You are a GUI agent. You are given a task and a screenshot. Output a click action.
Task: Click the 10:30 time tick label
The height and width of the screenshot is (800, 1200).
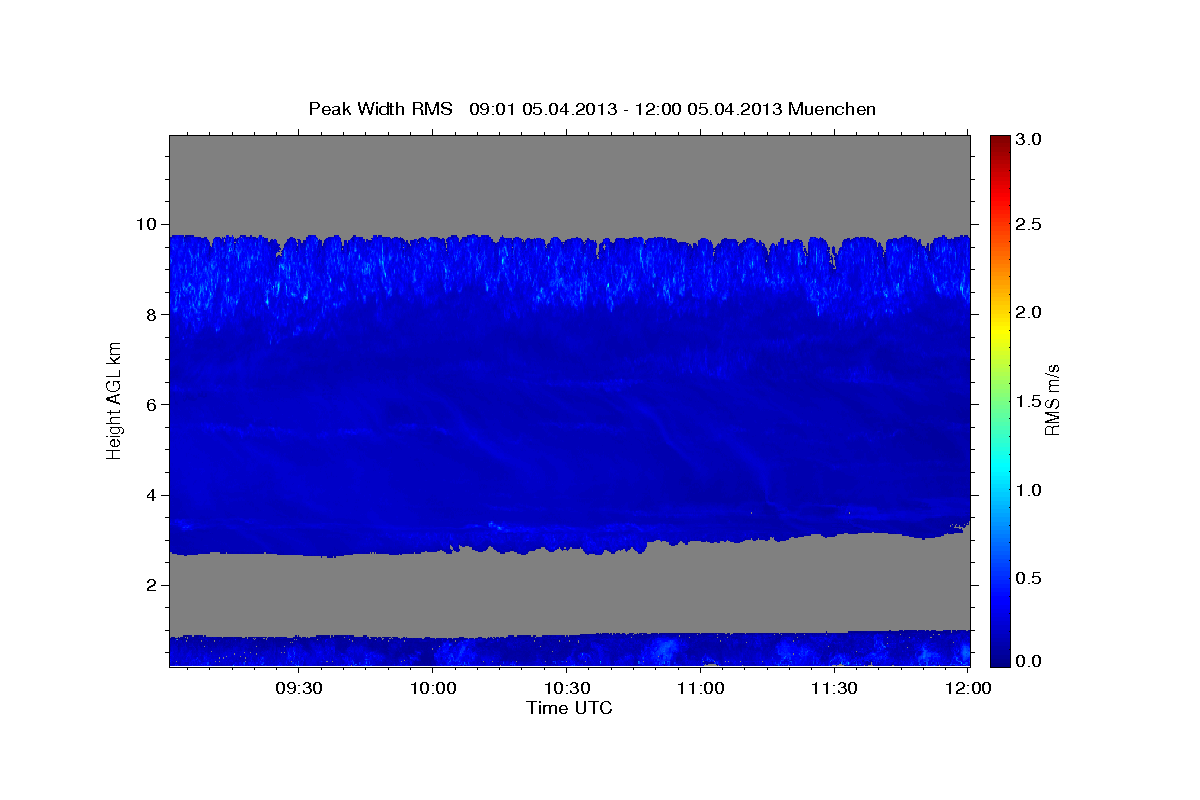click(x=567, y=689)
